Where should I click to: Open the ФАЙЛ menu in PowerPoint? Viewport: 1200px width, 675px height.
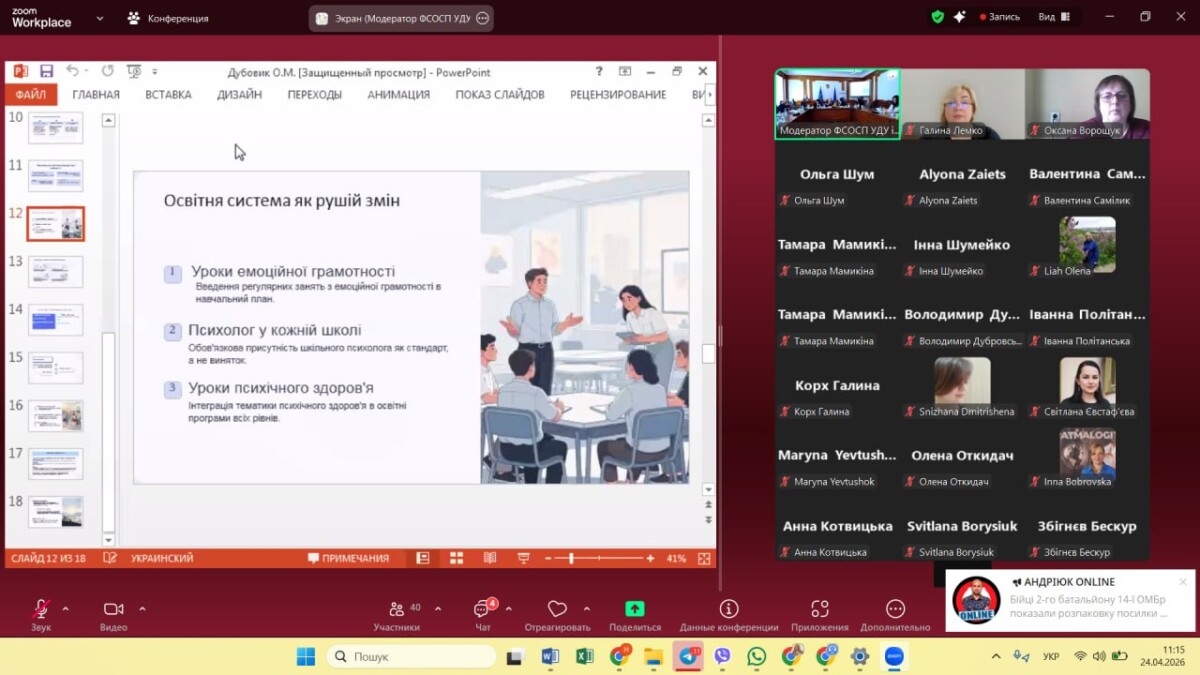(x=31, y=95)
